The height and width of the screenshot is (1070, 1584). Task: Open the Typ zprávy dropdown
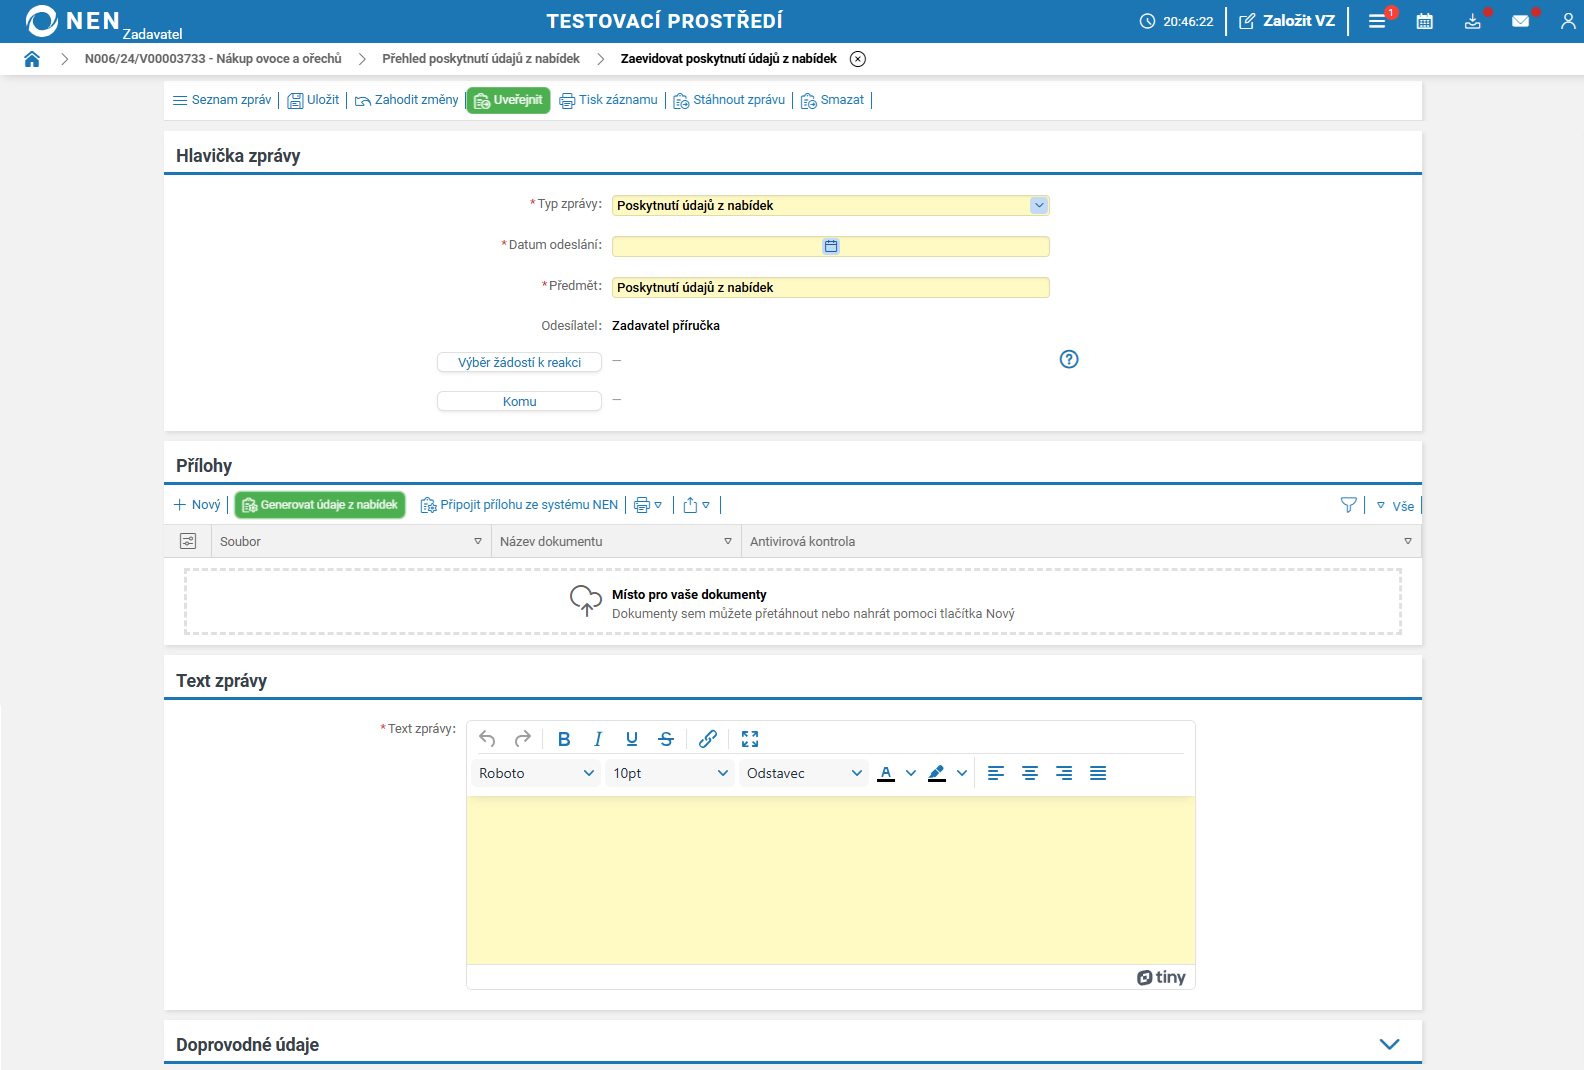(1039, 205)
